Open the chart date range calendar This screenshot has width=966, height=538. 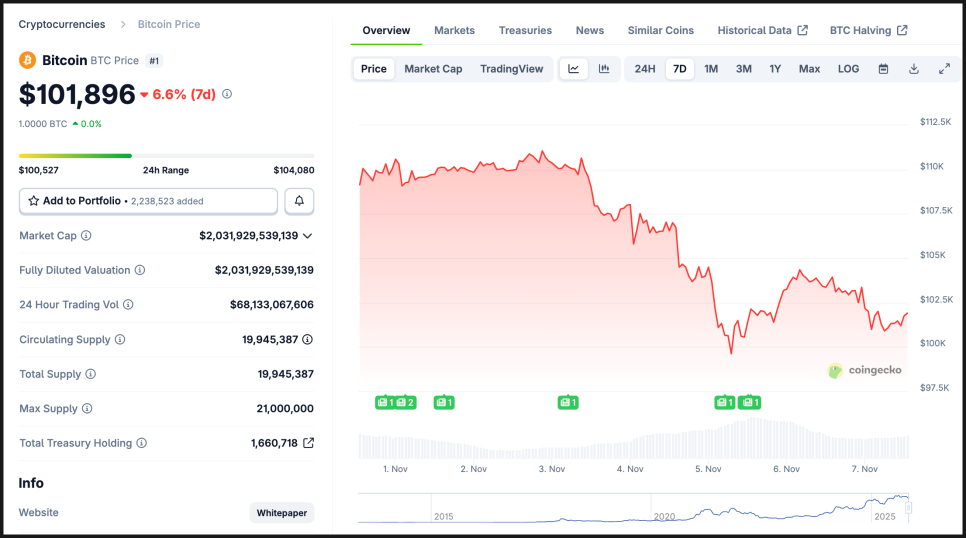tap(883, 69)
